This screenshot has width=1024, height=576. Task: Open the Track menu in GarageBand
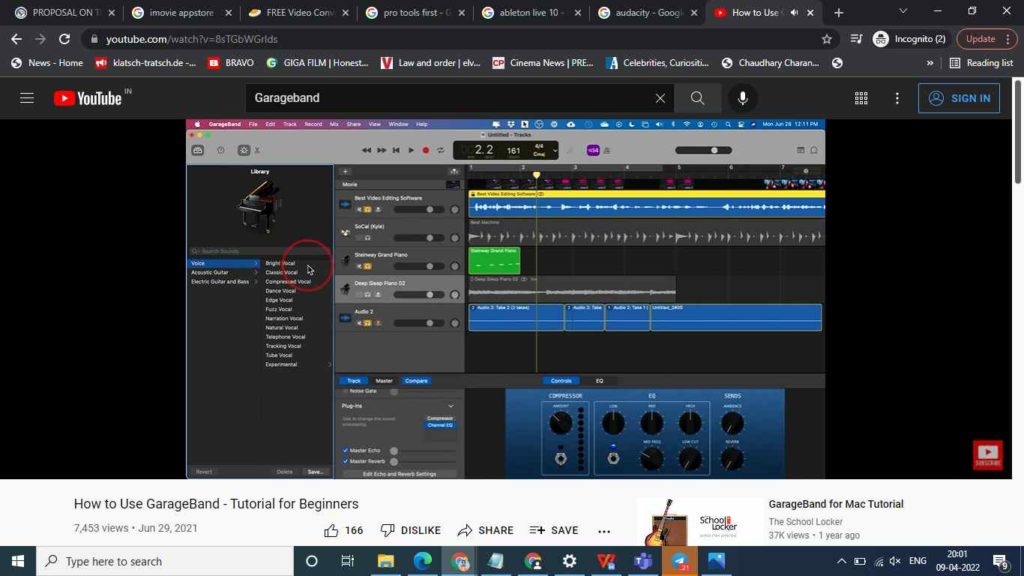(x=290, y=124)
